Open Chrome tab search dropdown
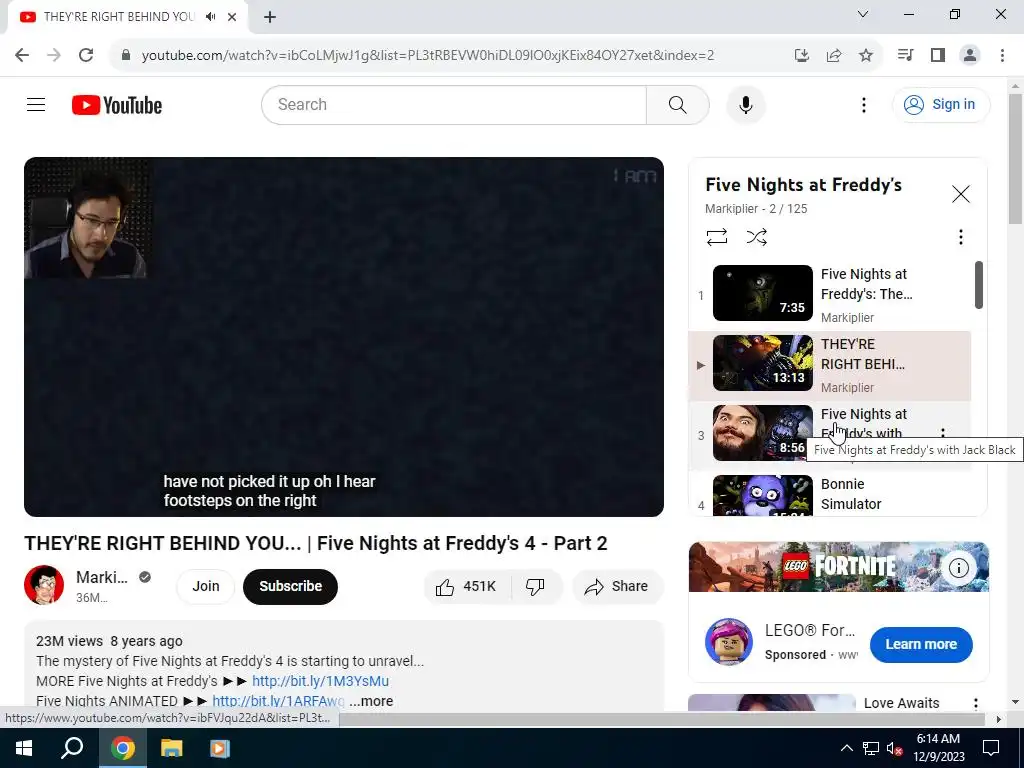 click(863, 14)
